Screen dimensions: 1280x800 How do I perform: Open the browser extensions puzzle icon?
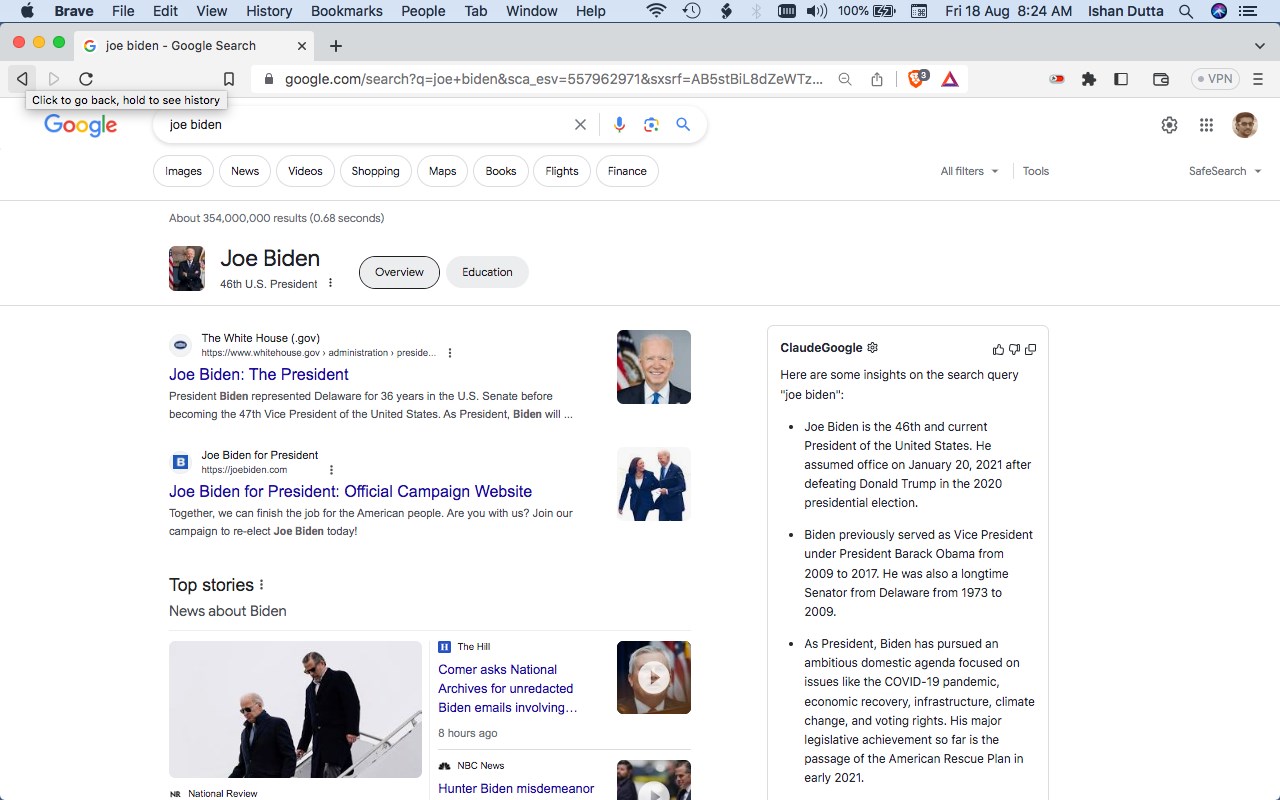[x=1089, y=79]
